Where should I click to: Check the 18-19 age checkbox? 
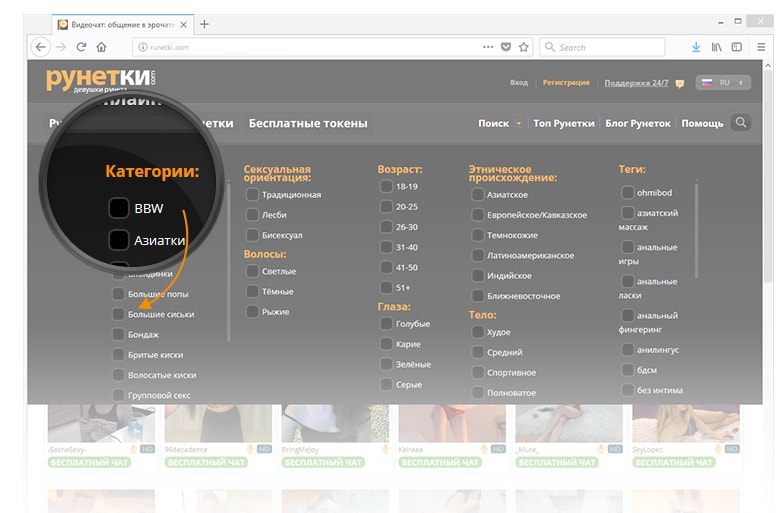click(x=386, y=186)
